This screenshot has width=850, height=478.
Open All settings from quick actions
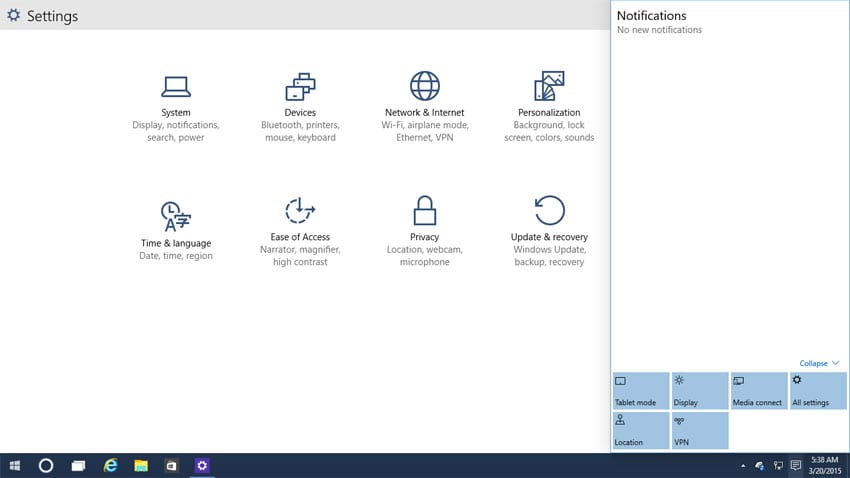point(818,391)
